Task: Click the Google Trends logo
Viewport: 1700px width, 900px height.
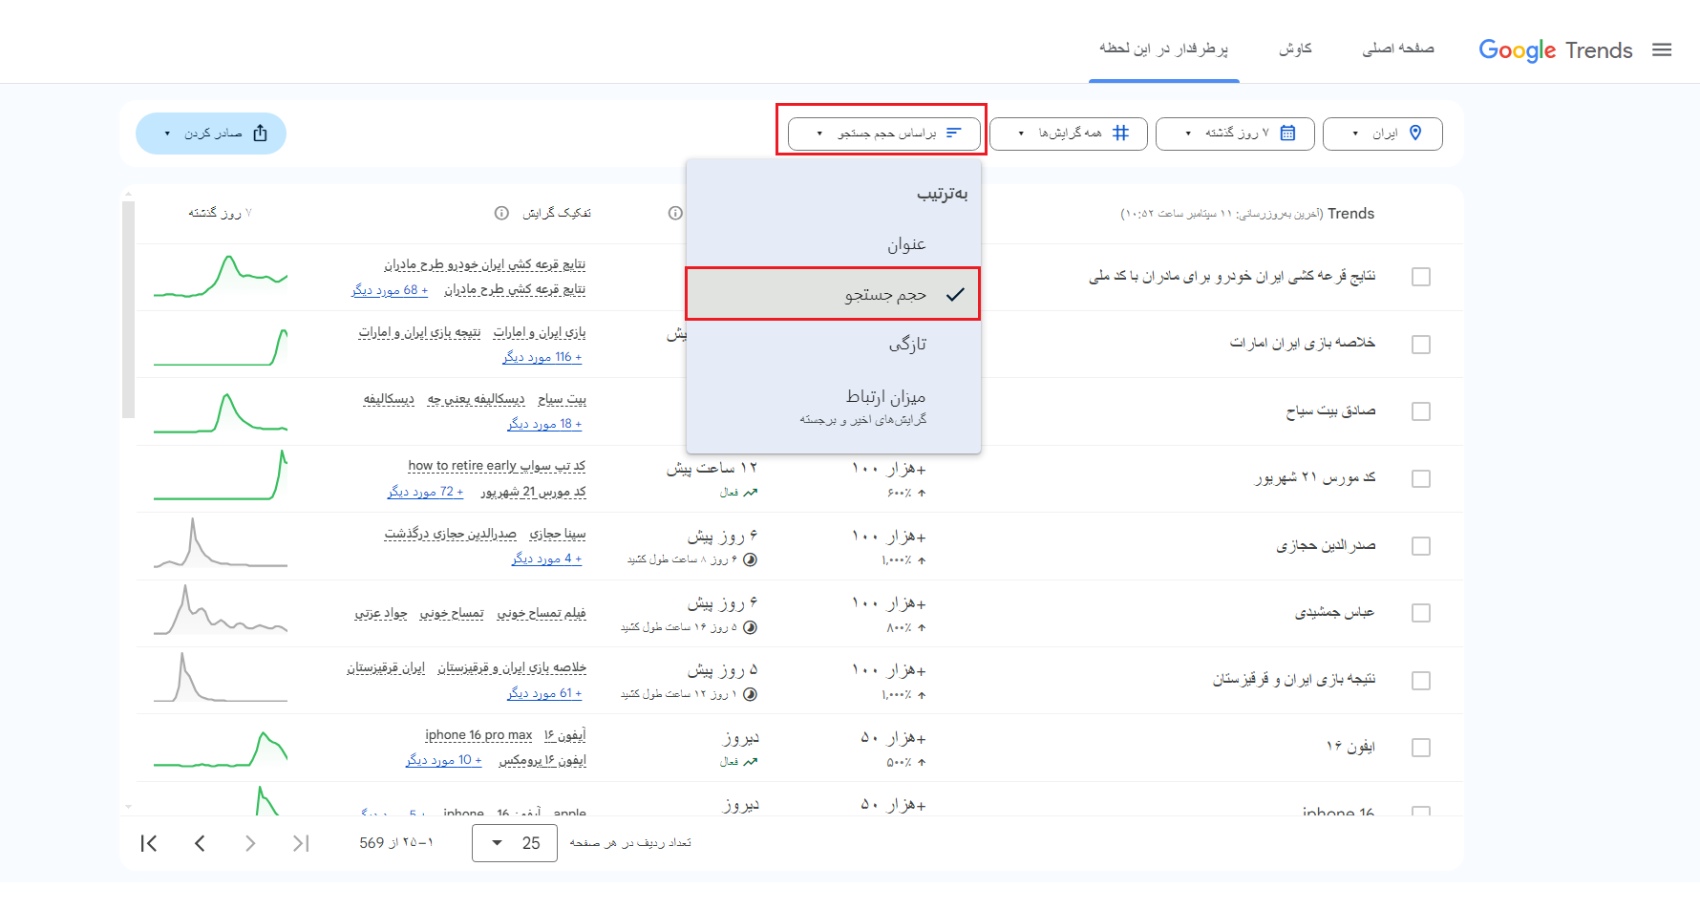Action: 1555,50
